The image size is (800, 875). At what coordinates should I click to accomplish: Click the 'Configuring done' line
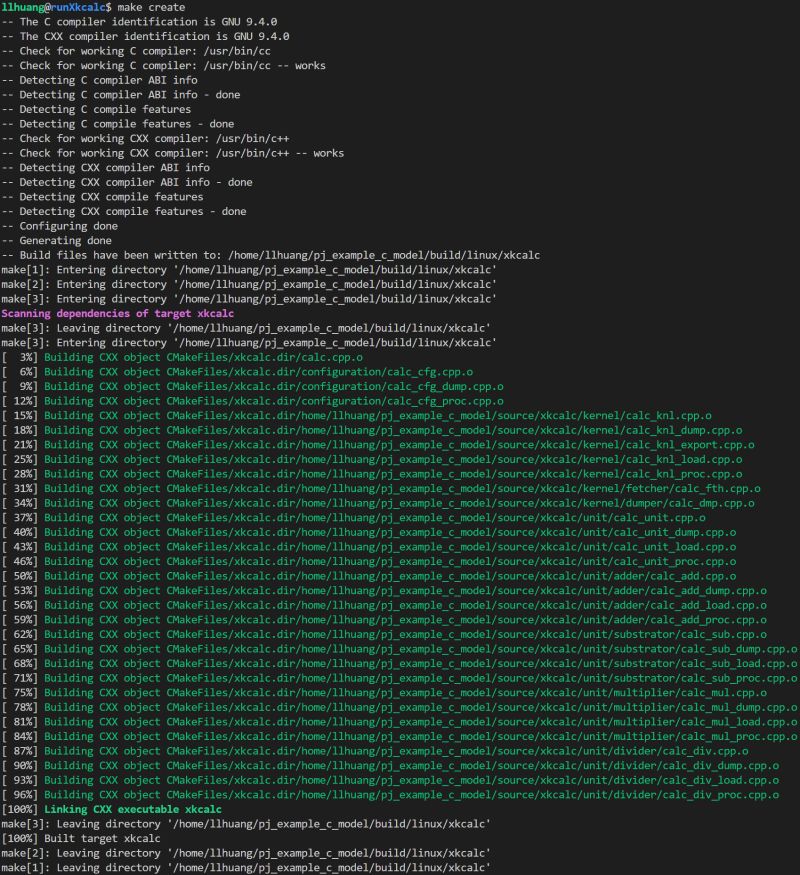pyautogui.click(x=59, y=226)
